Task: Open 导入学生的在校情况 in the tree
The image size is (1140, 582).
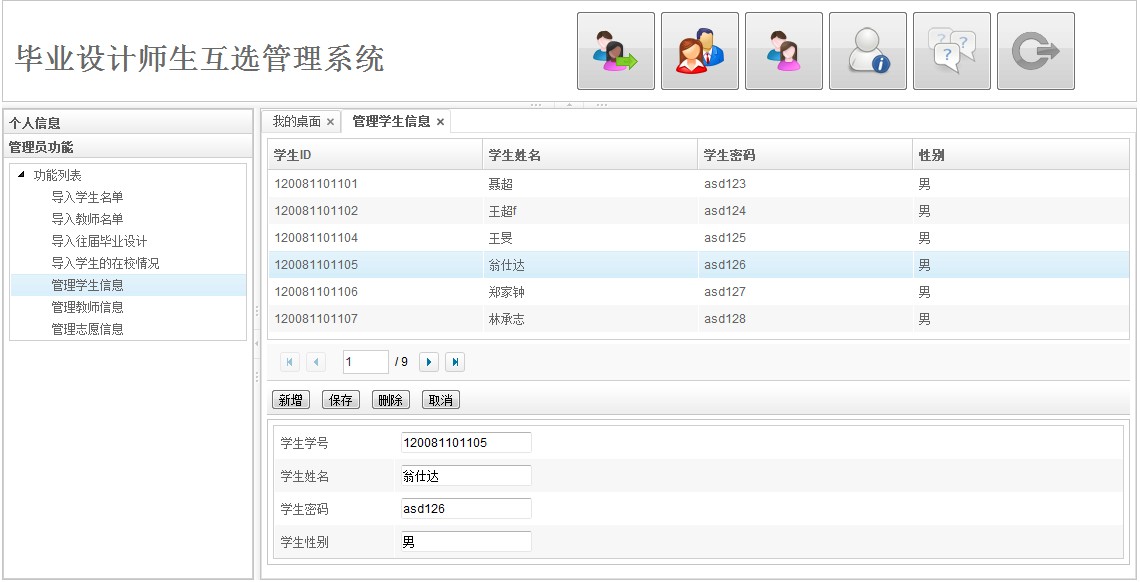Action: point(105,263)
